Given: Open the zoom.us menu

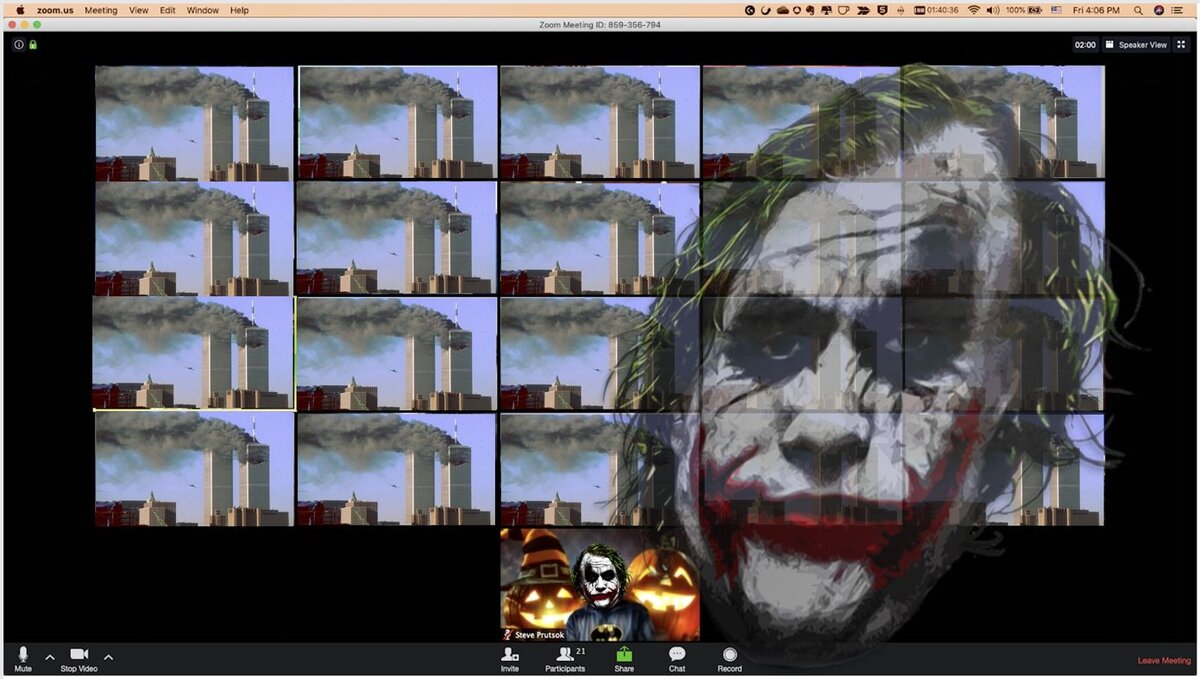Looking at the screenshot, I should pyautogui.click(x=53, y=10).
